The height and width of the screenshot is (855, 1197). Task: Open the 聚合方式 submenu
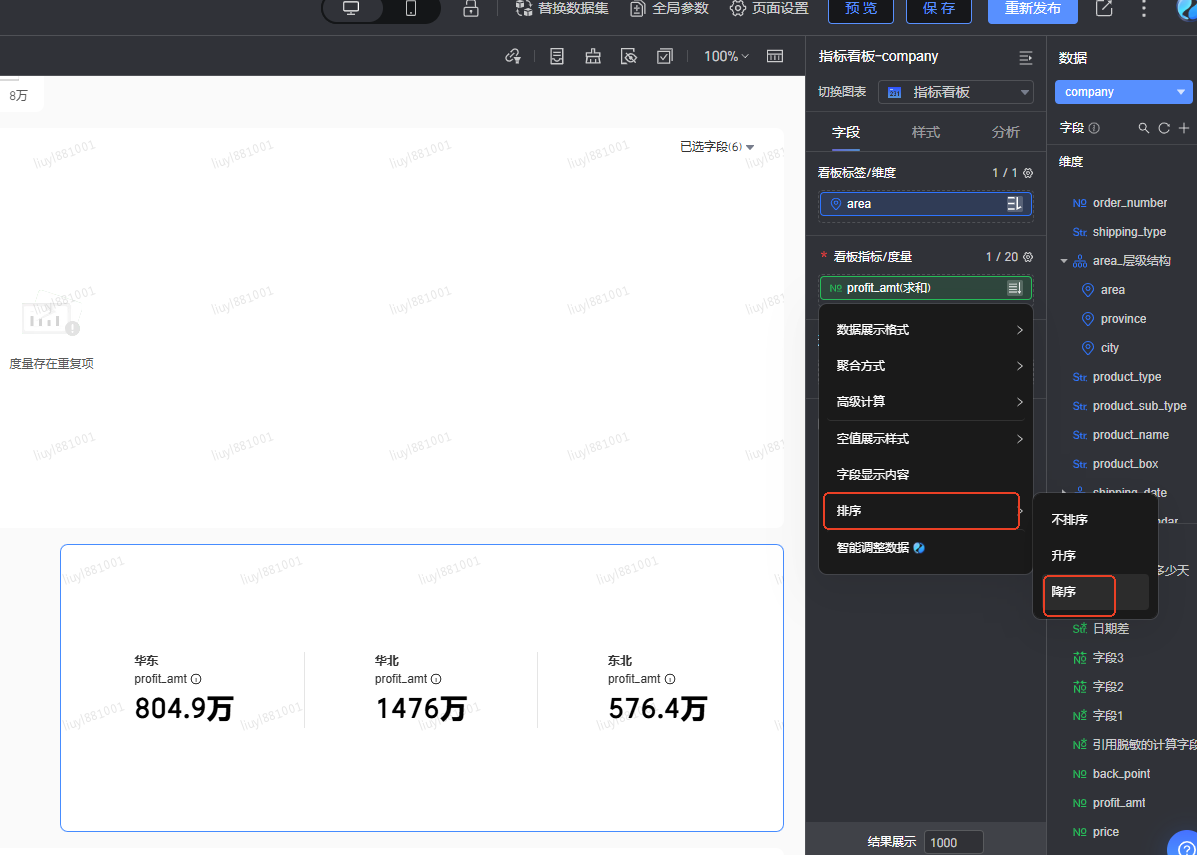coord(925,366)
